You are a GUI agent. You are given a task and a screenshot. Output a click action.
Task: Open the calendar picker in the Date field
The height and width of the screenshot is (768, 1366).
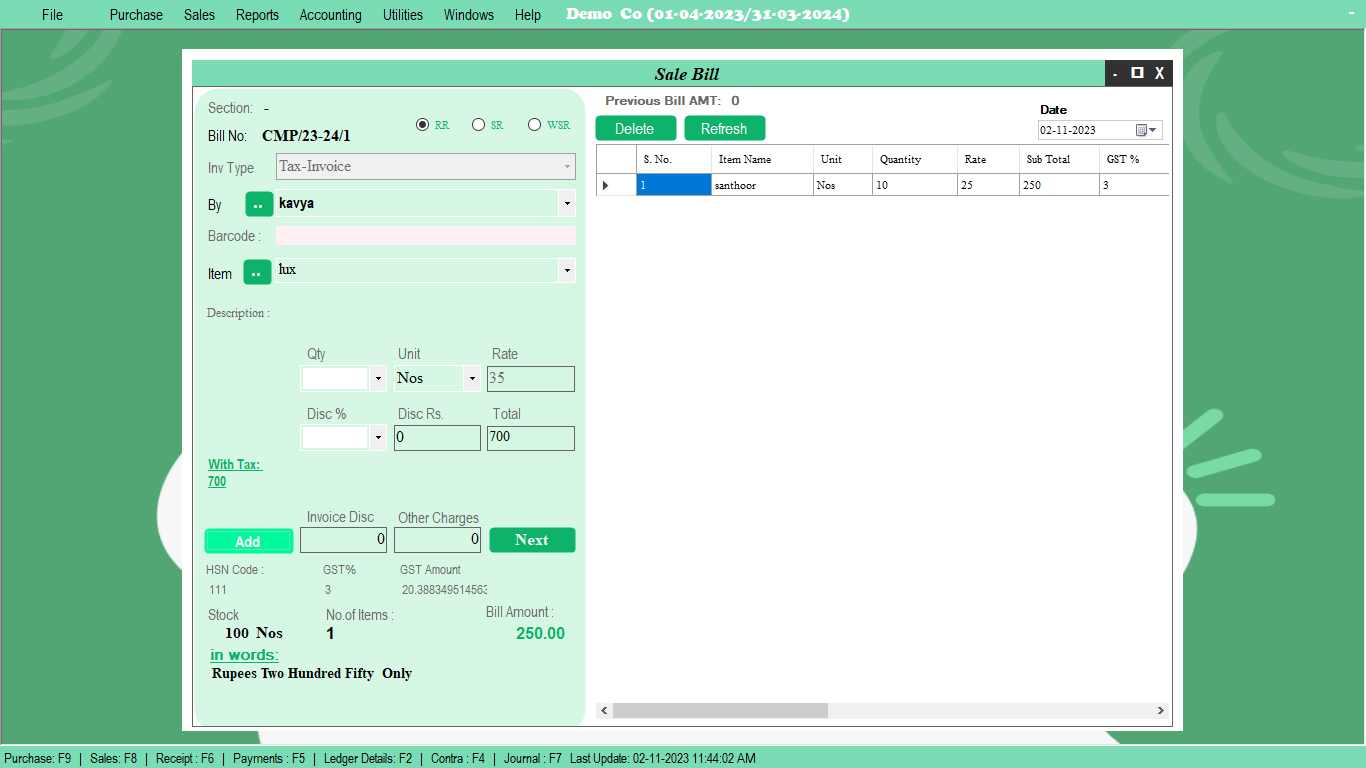tap(1142, 129)
